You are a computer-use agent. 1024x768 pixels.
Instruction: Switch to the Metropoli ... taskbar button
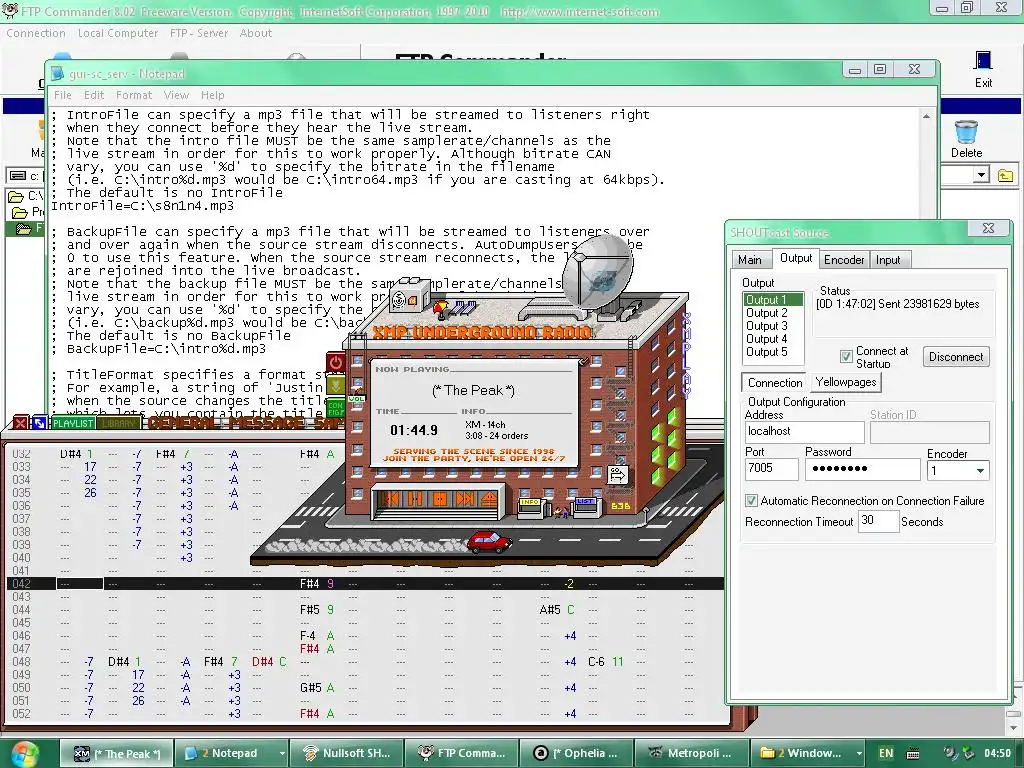point(692,754)
